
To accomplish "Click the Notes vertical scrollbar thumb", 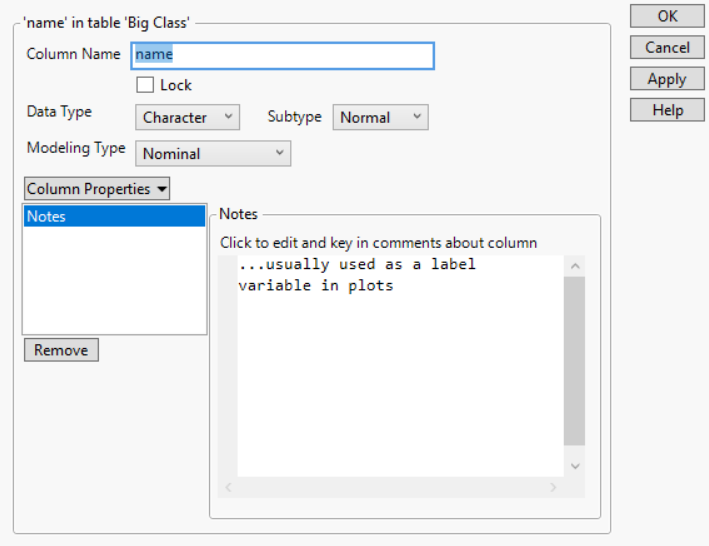I will click(x=574, y=360).
